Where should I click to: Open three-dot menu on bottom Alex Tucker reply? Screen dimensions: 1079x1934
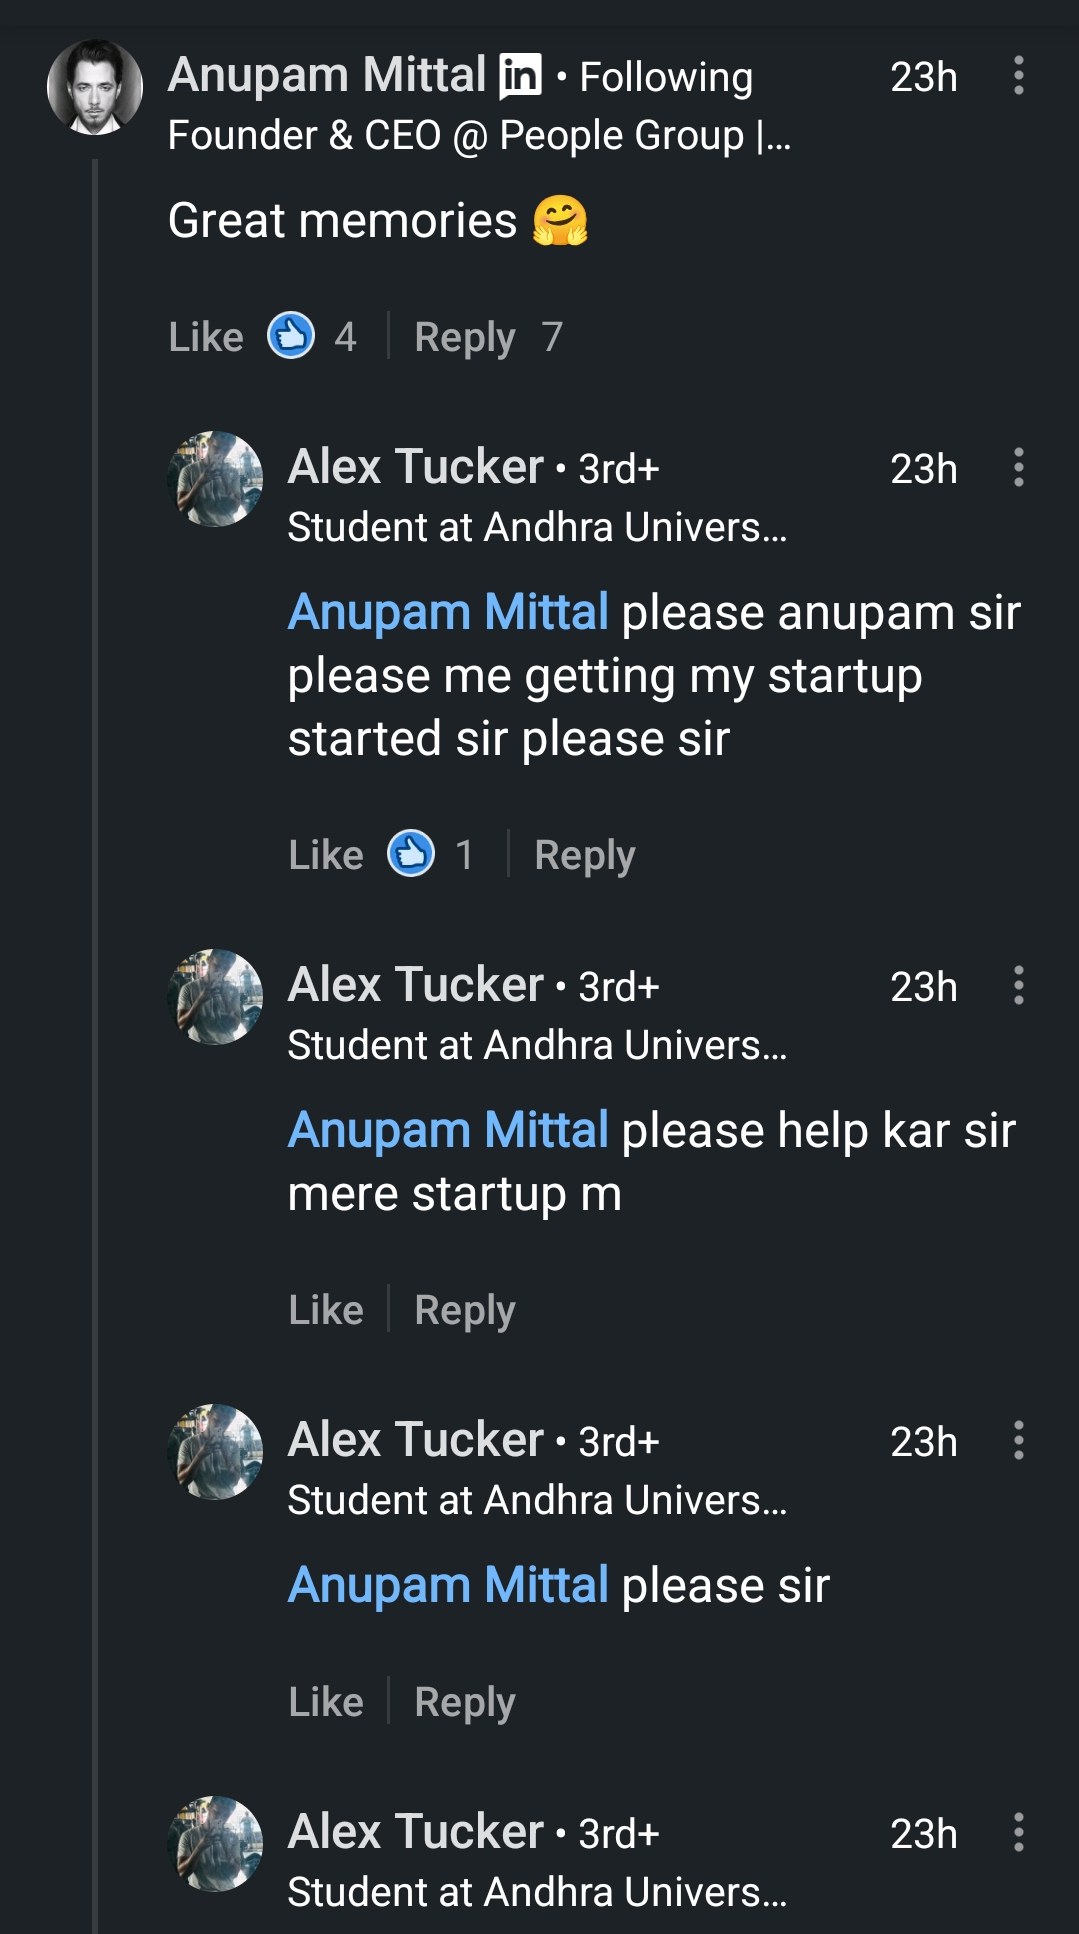pyautogui.click(x=1018, y=1833)
